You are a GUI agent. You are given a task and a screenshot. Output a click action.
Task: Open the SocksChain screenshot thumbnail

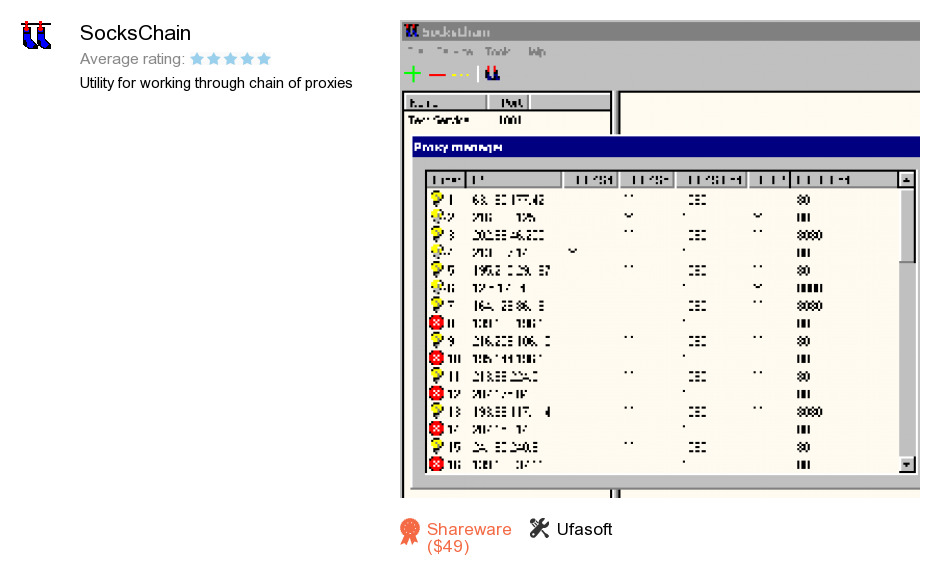(660, 259)
